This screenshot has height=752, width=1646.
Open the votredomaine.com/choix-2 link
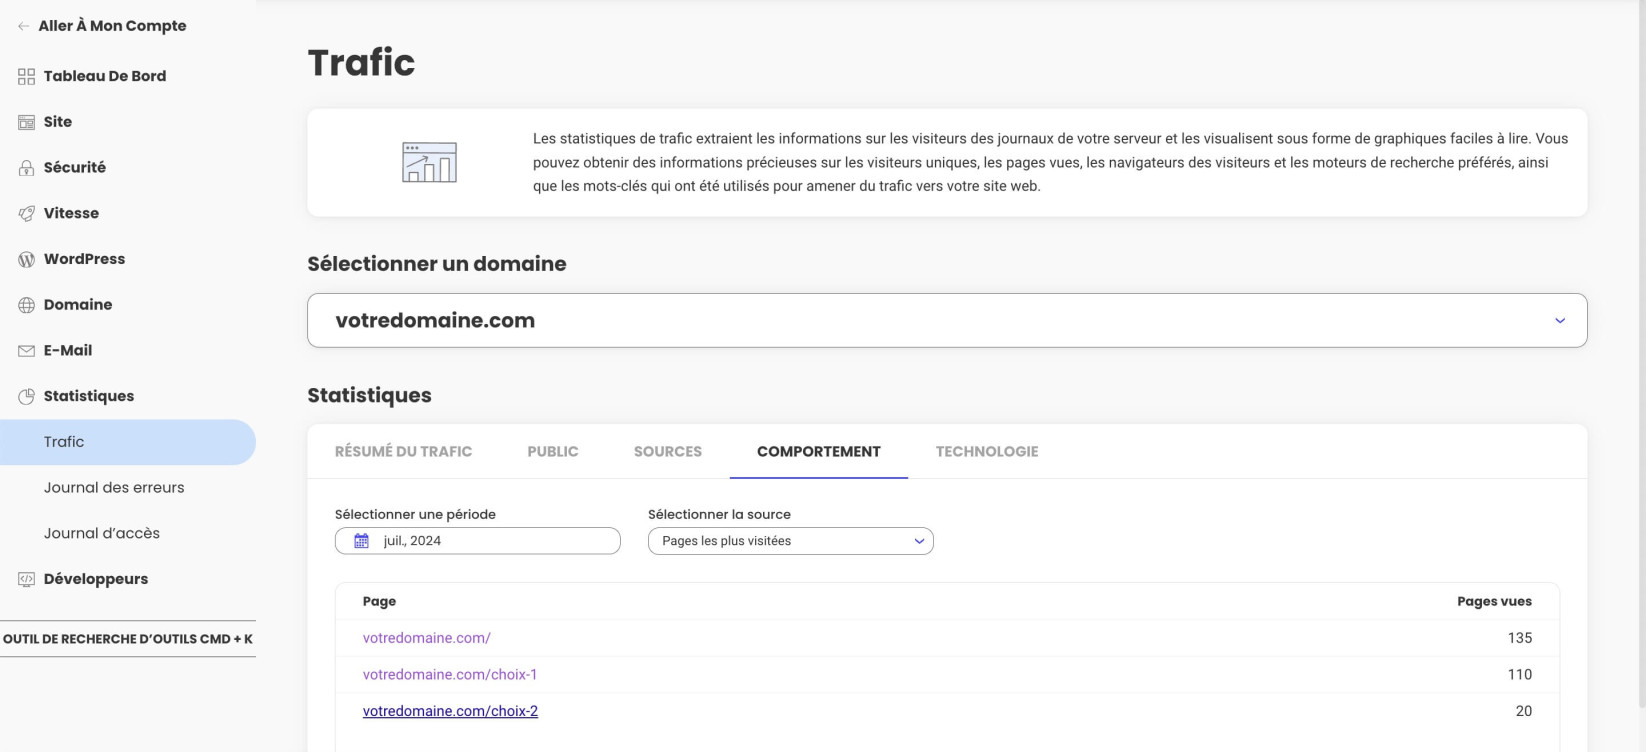click(450, 711)
